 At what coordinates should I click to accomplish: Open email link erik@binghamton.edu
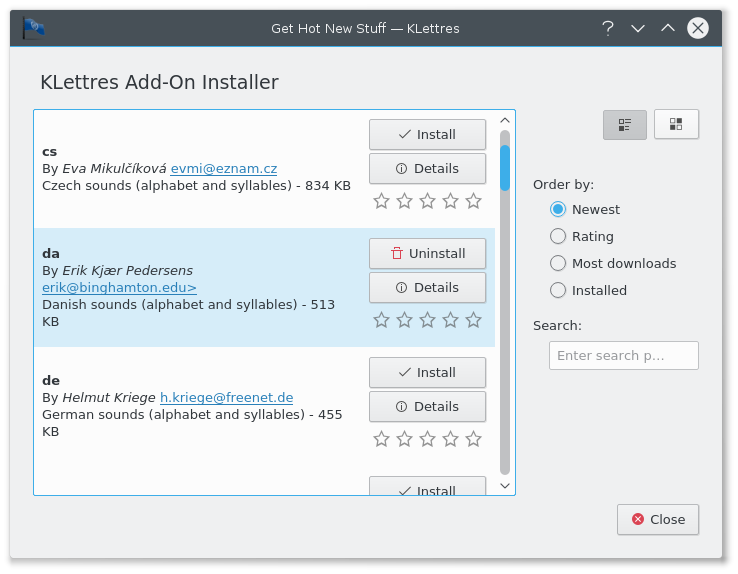pos(119,287)
